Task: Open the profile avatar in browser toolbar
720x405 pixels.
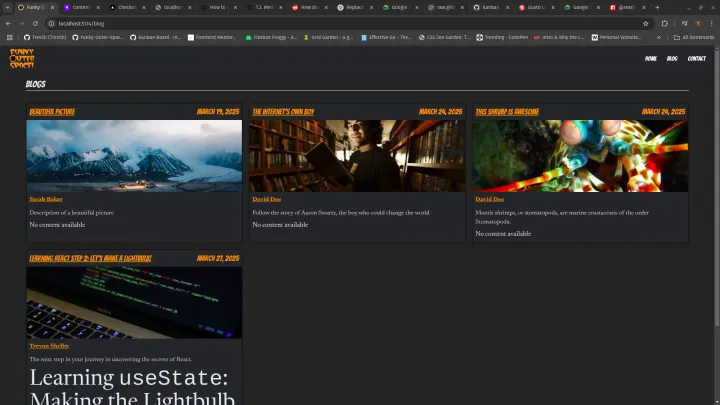Action: [698, 23]
